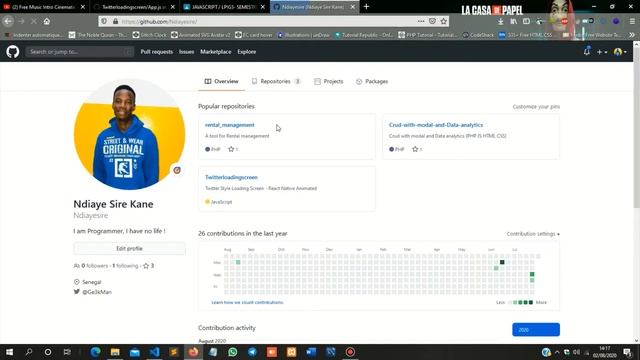Open the followers link
The image size is (640, 360).
pyautogui.click(x=91, y=266)
